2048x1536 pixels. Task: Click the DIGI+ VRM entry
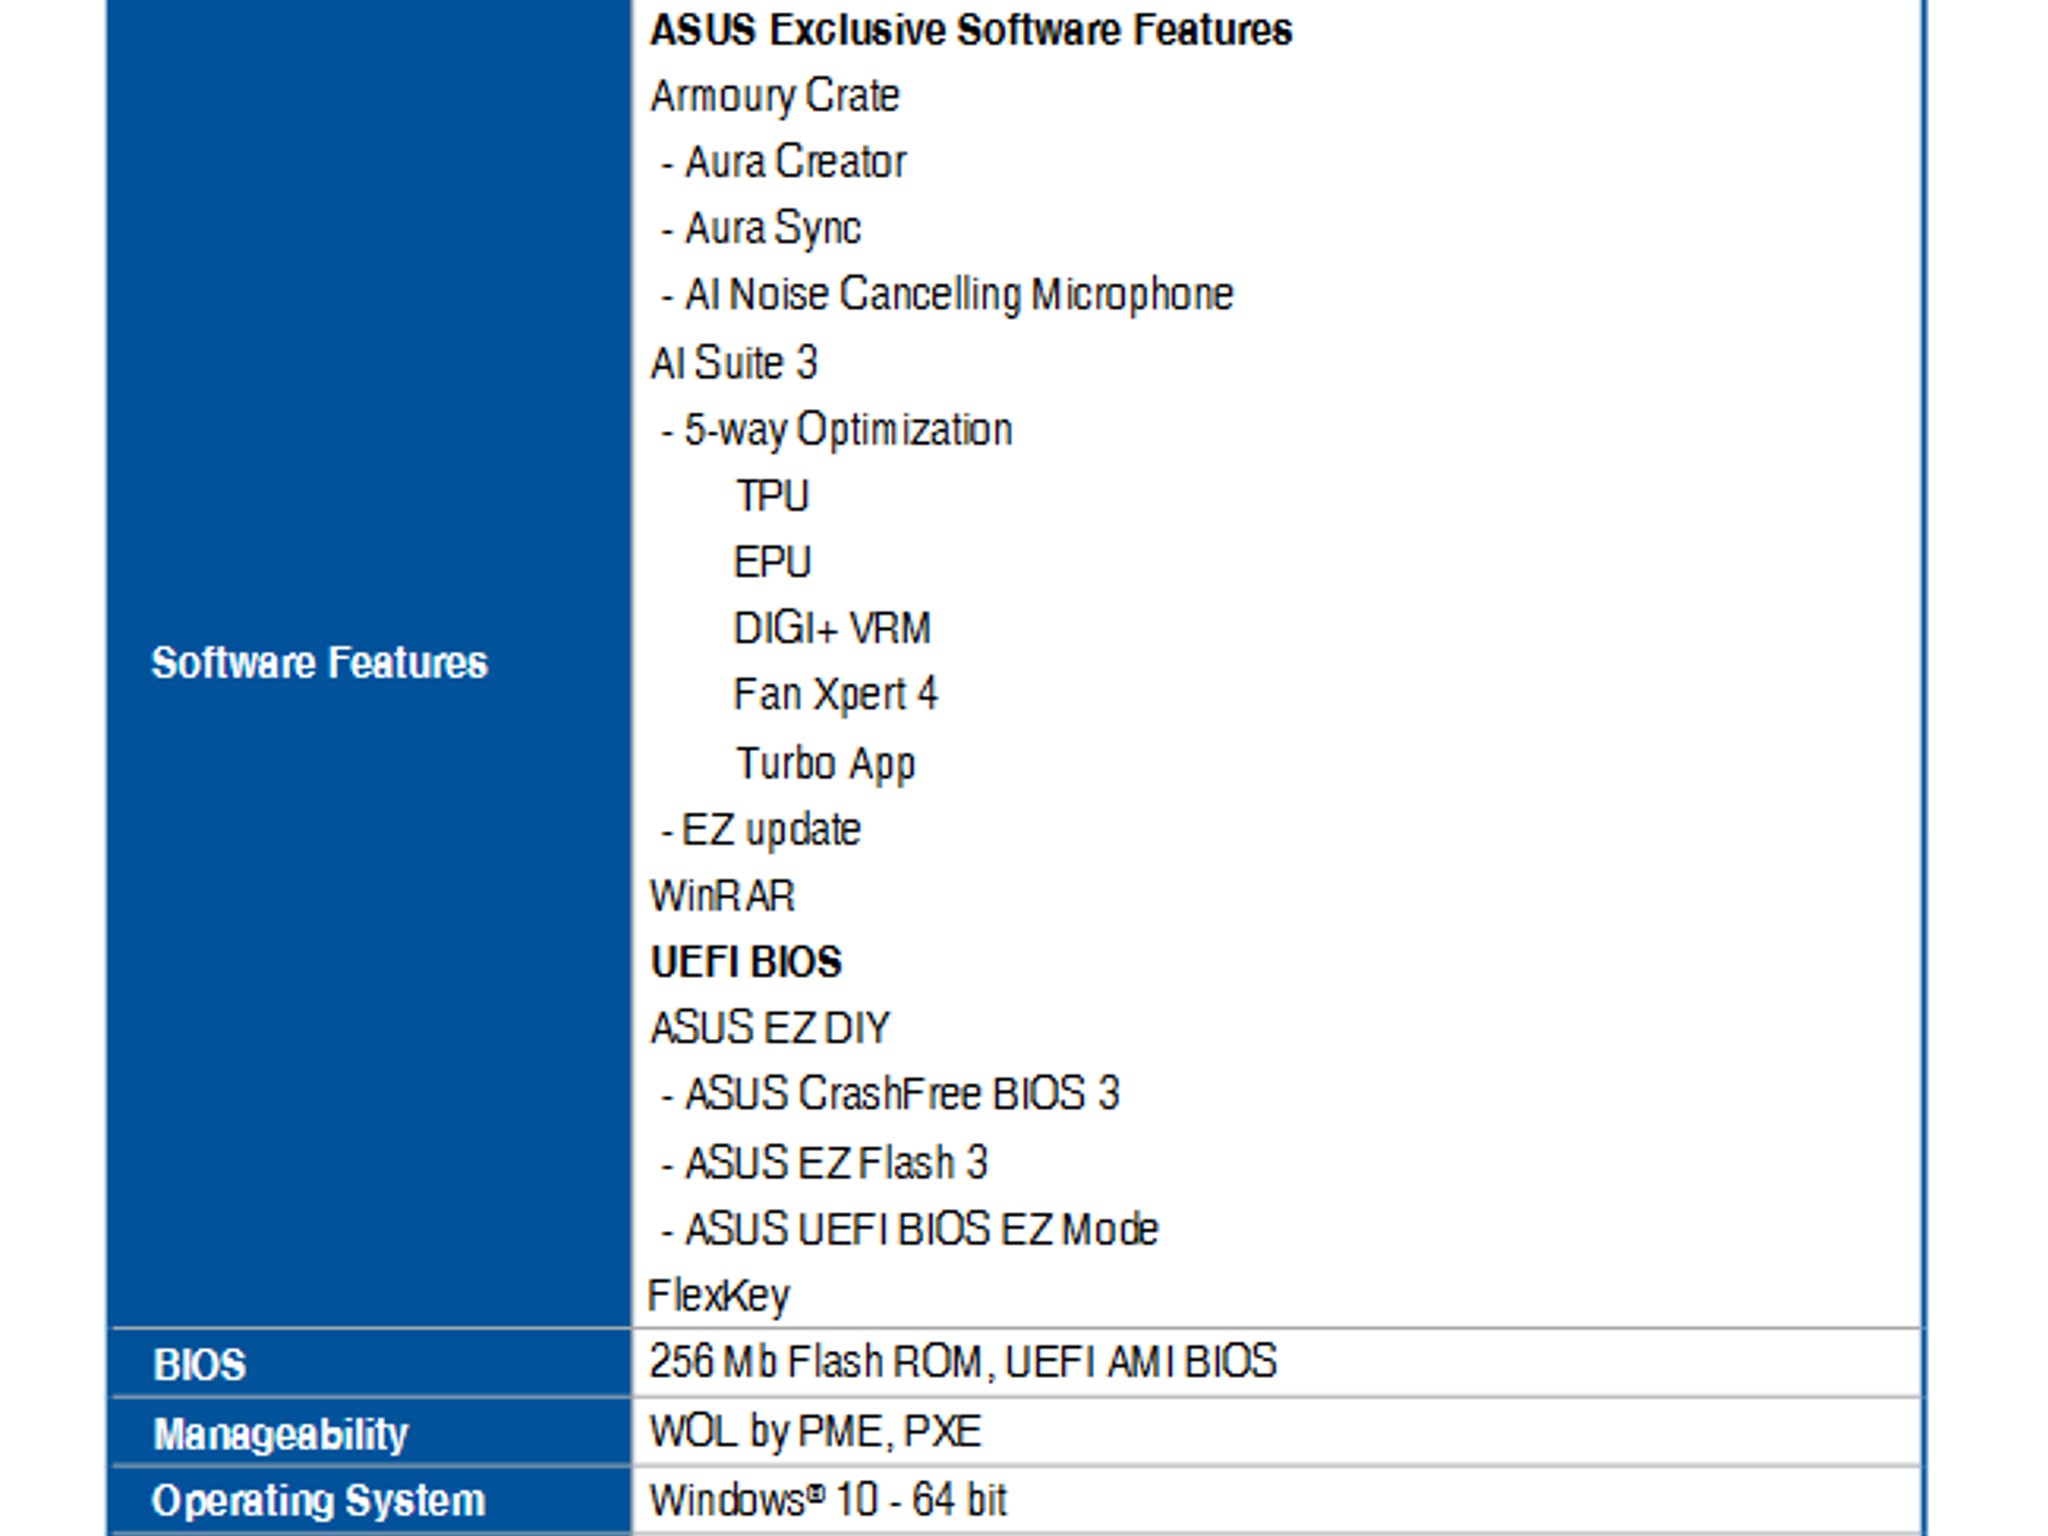pyautogui.click(x=832, y=628)
